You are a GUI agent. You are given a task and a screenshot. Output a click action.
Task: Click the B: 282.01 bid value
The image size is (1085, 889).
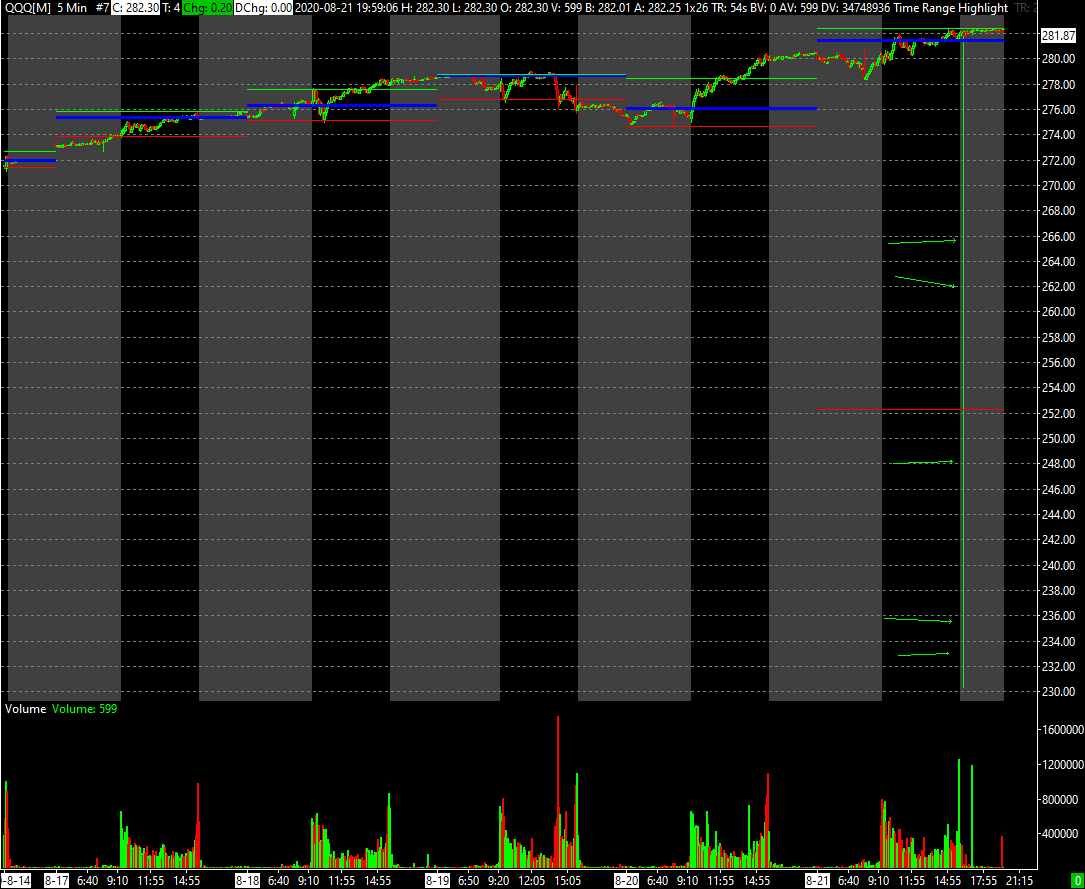pos(609,8)
